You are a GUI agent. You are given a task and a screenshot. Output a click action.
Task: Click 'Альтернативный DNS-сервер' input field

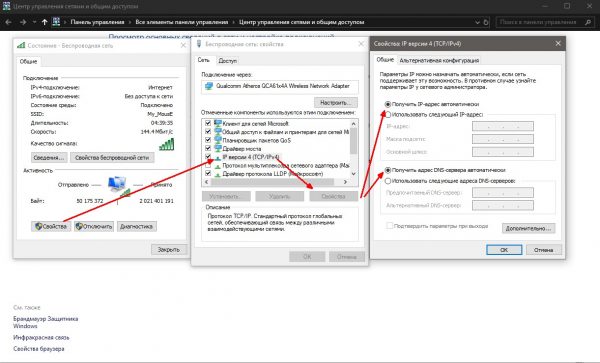pyautogui.click(x=503, y=205)
